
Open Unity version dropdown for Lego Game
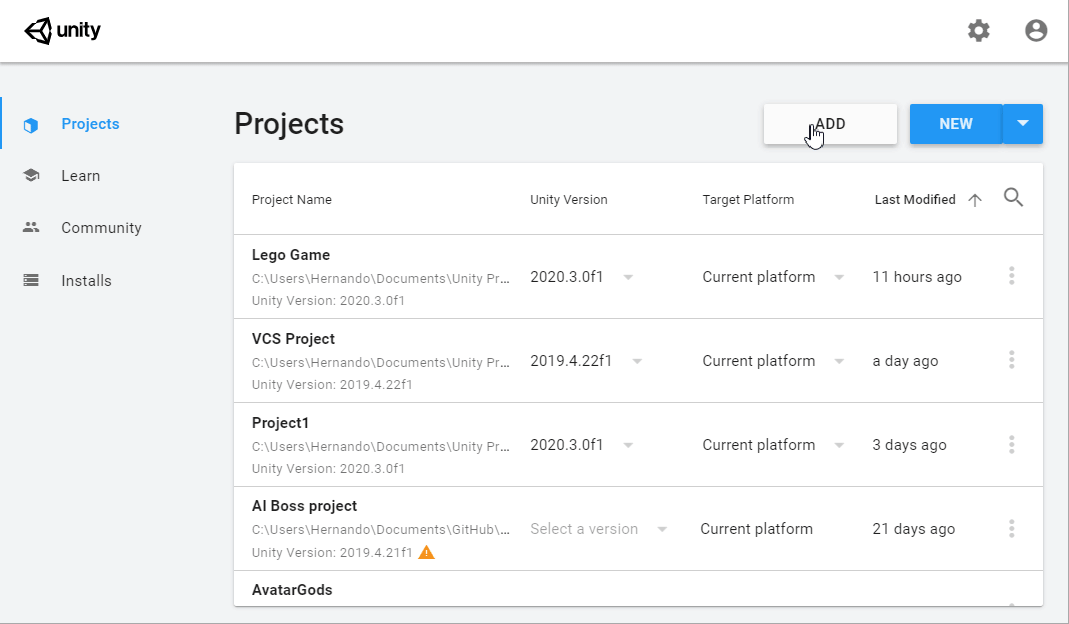click(x=628, y=277)
